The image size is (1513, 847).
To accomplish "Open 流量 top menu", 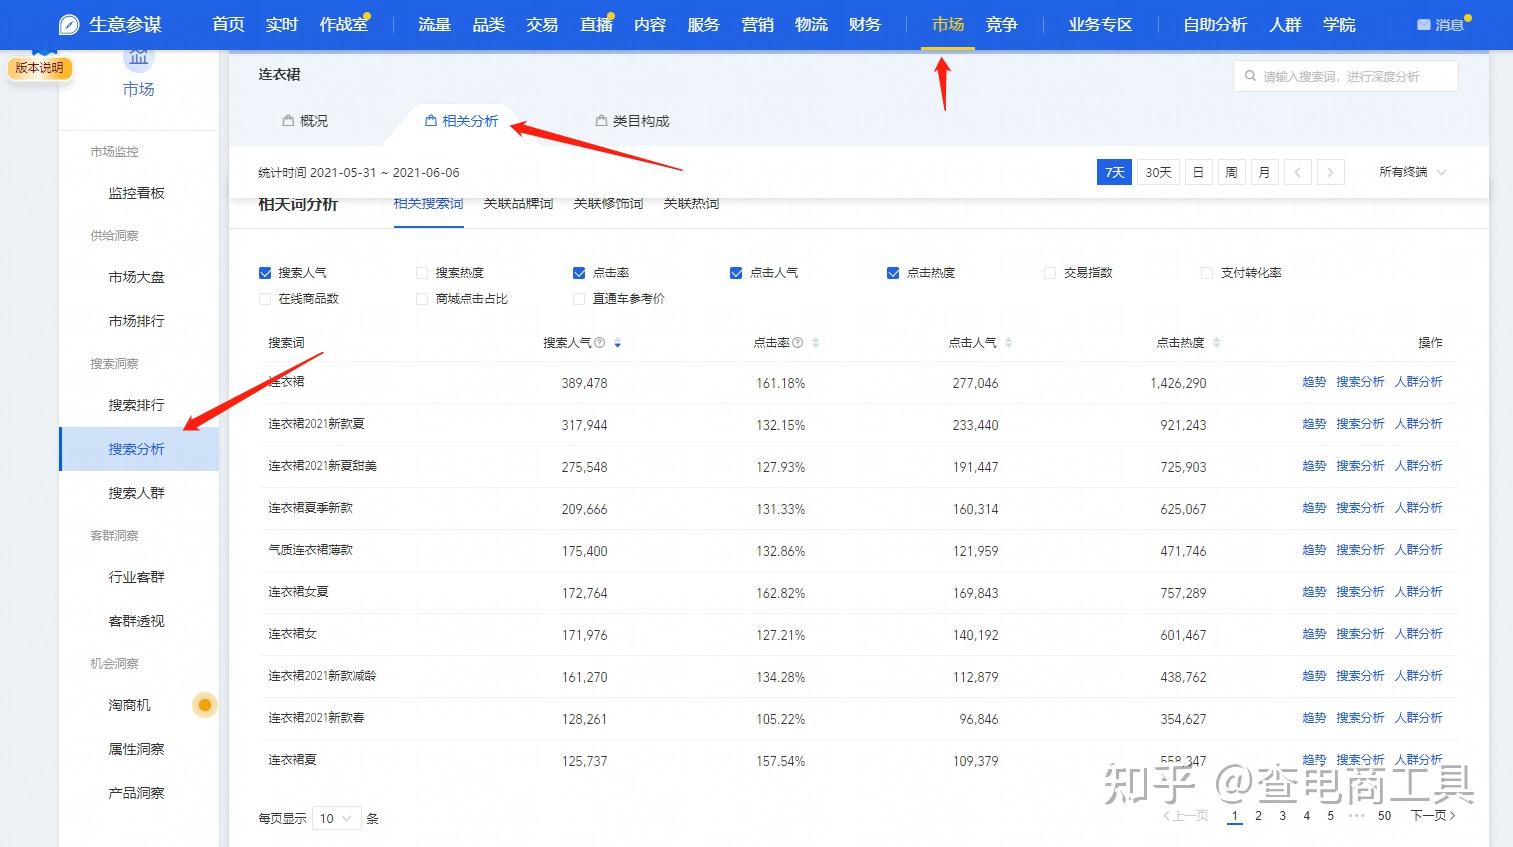I will coord(434,24).
